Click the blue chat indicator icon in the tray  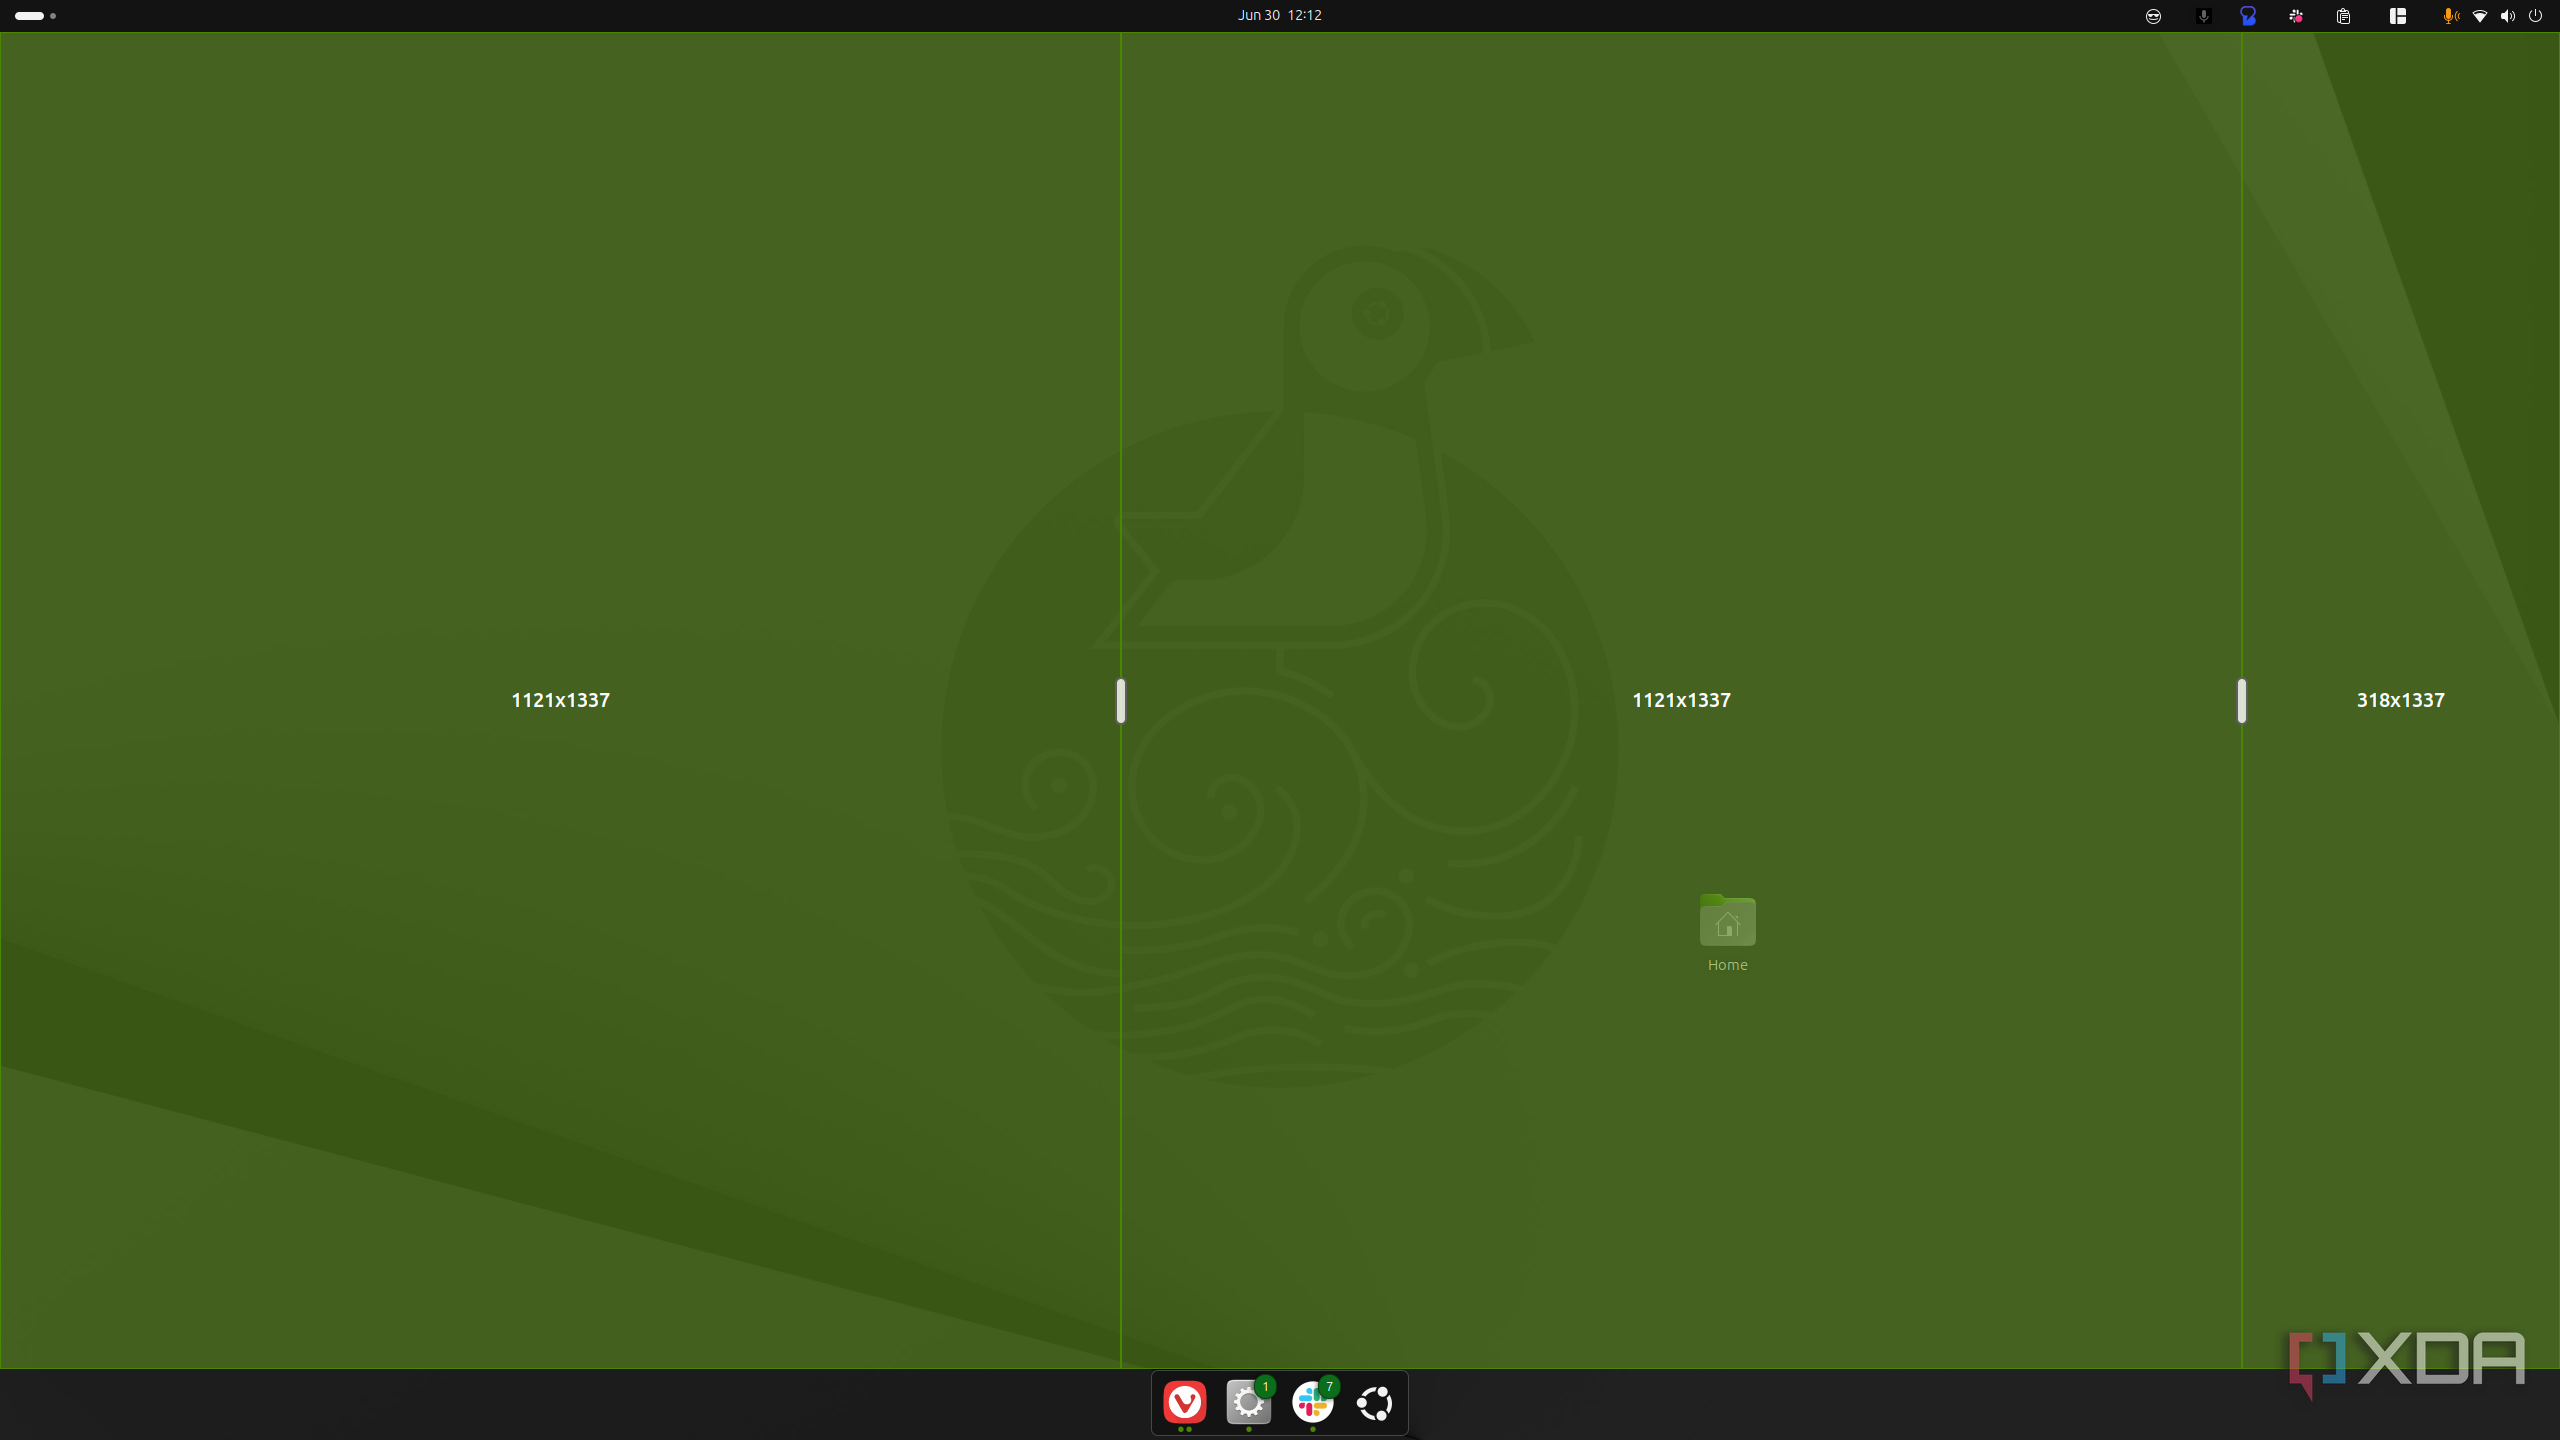[2247, 16]
